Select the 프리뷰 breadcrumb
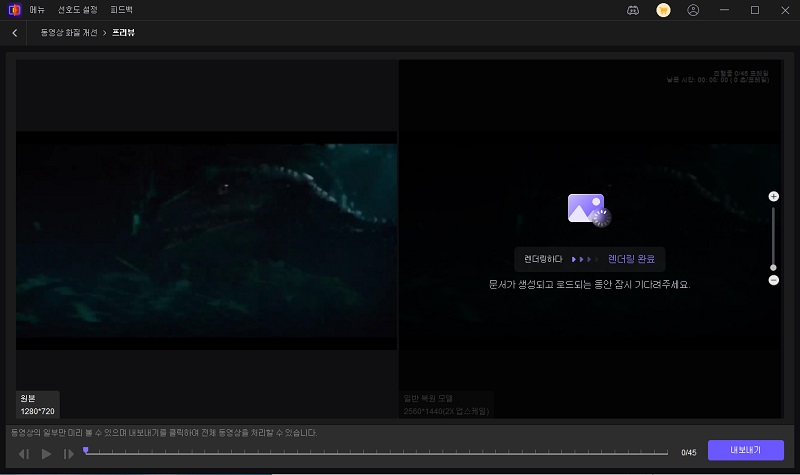800x475 pixels. [x=123, y=33]
